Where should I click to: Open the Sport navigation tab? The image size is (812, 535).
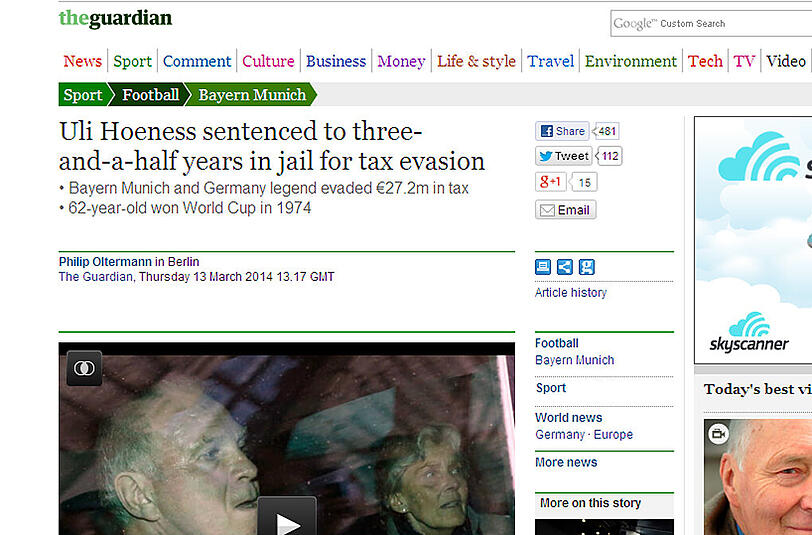(132, 61)
